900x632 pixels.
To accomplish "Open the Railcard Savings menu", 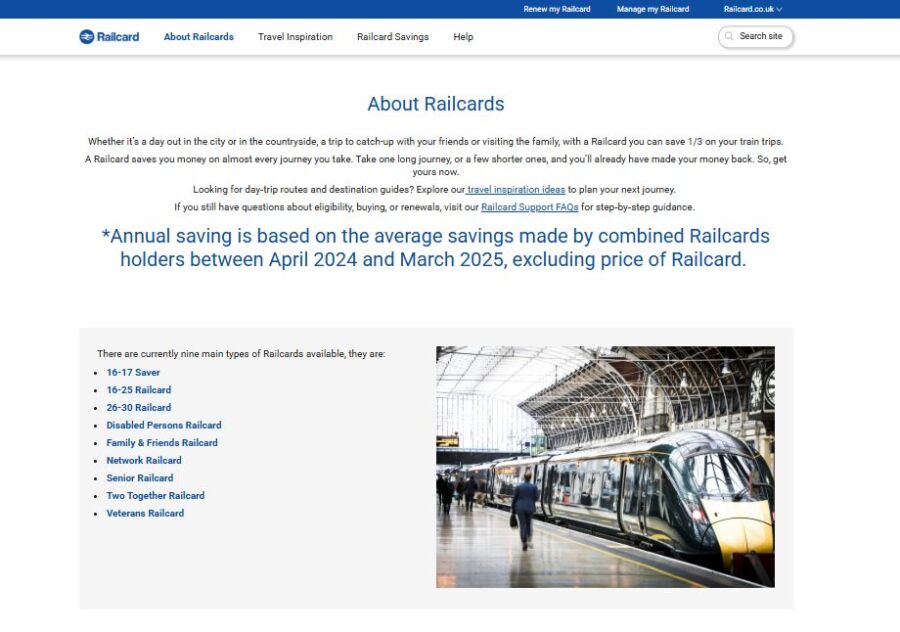I will coord(393,37).
